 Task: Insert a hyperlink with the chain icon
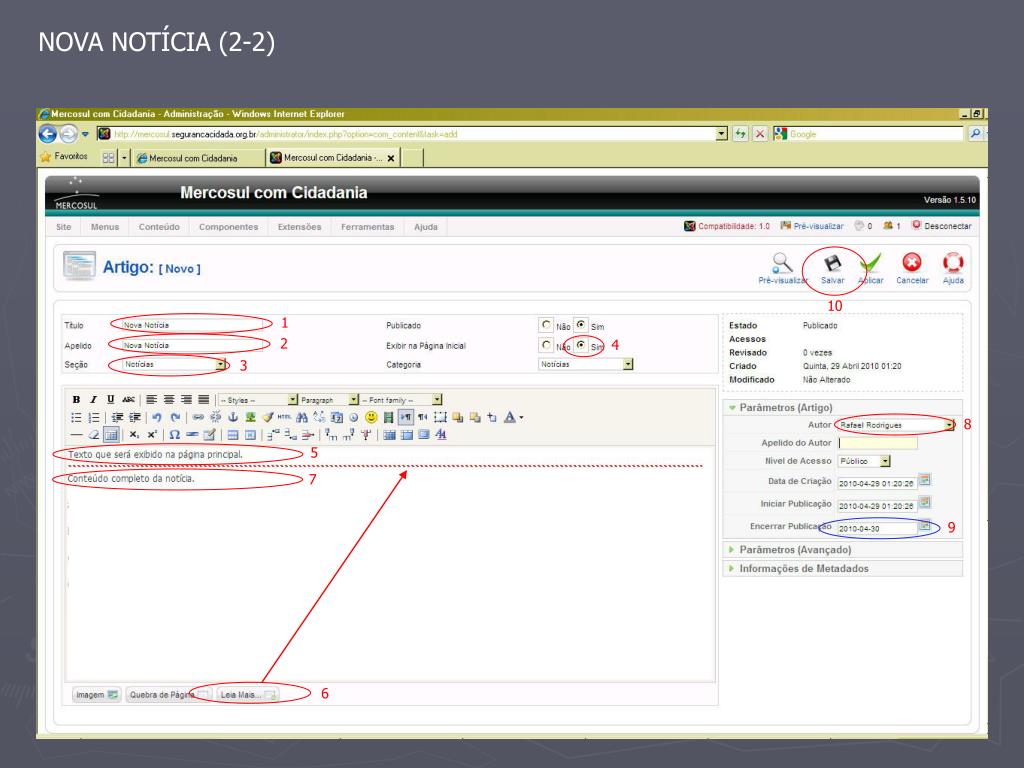pyautogui.click(x=198, y=417)
